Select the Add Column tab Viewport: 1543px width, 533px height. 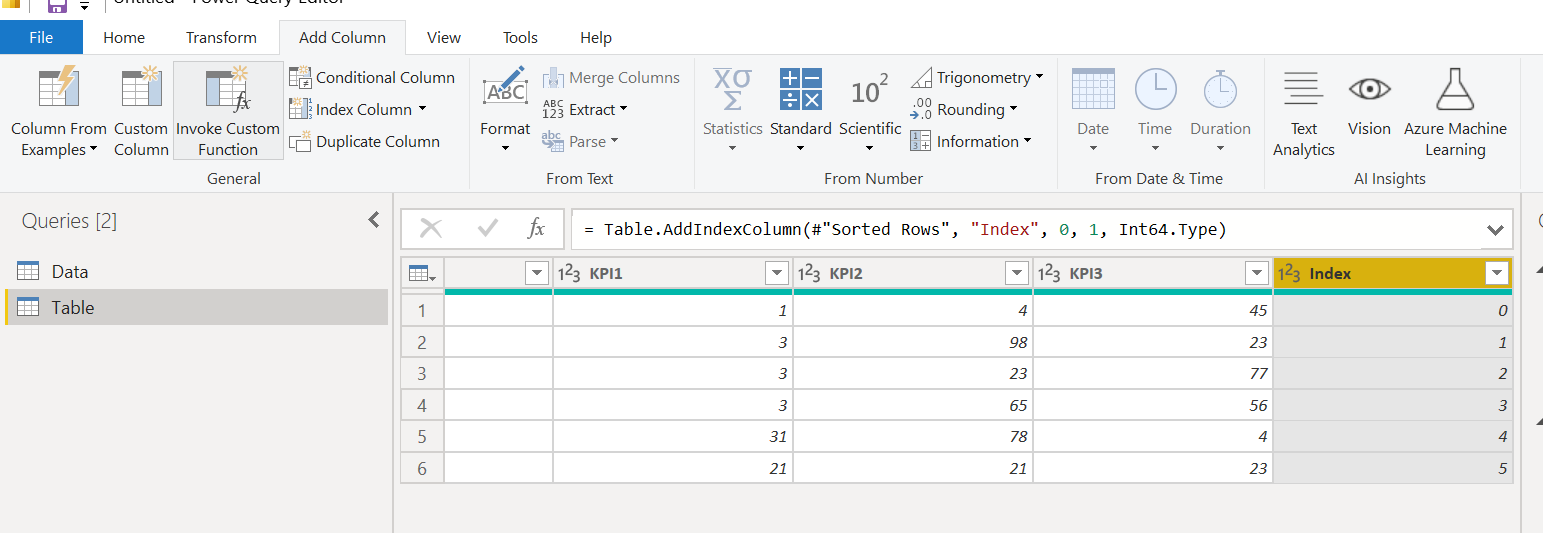(x=342, y=37)
